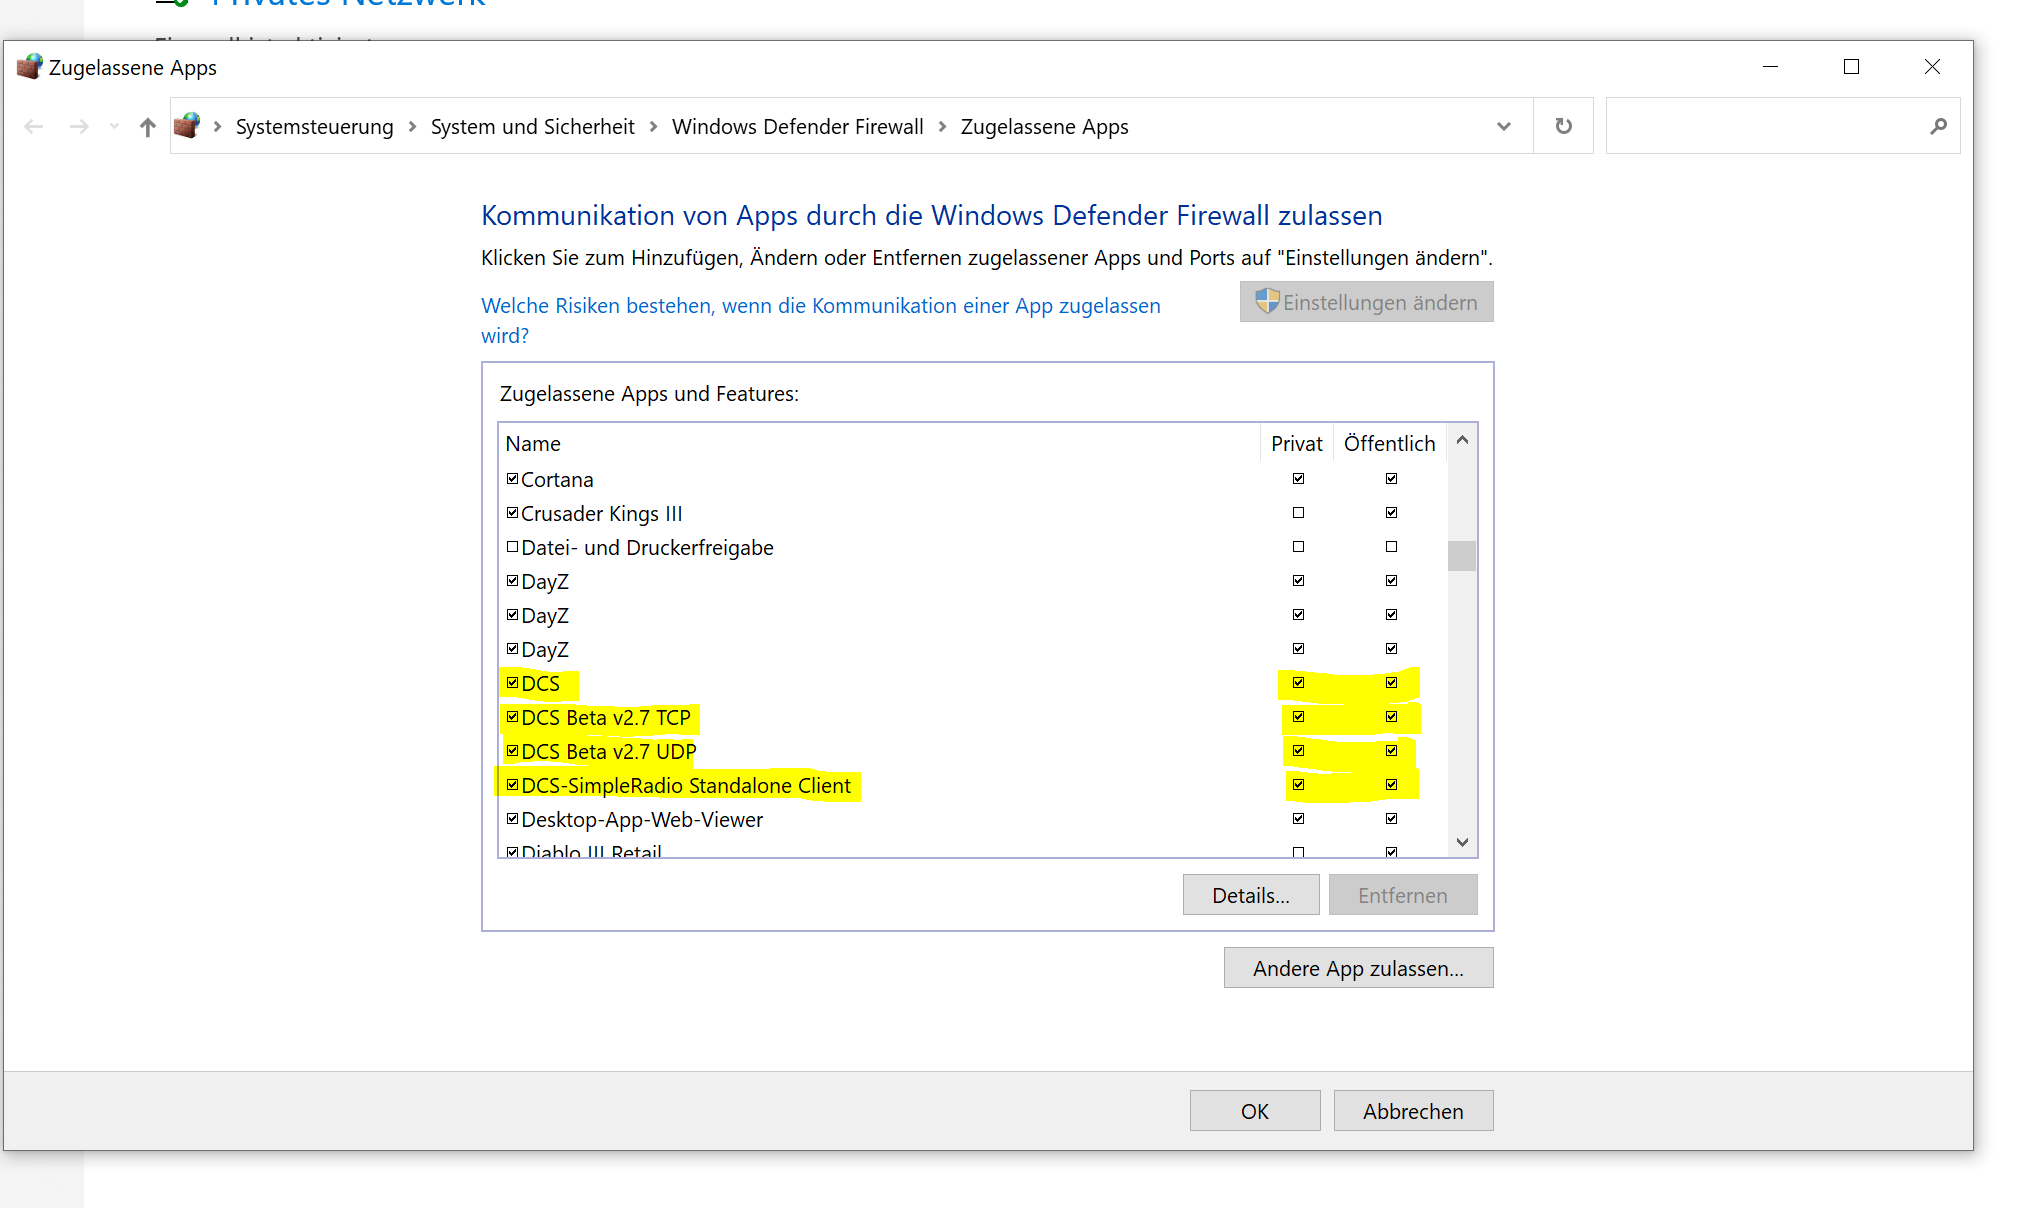Click the back navigation arrow

click(34, 126)
